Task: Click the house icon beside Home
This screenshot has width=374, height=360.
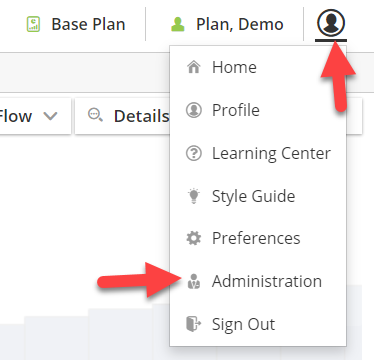Action: click(x=194, y=67)
